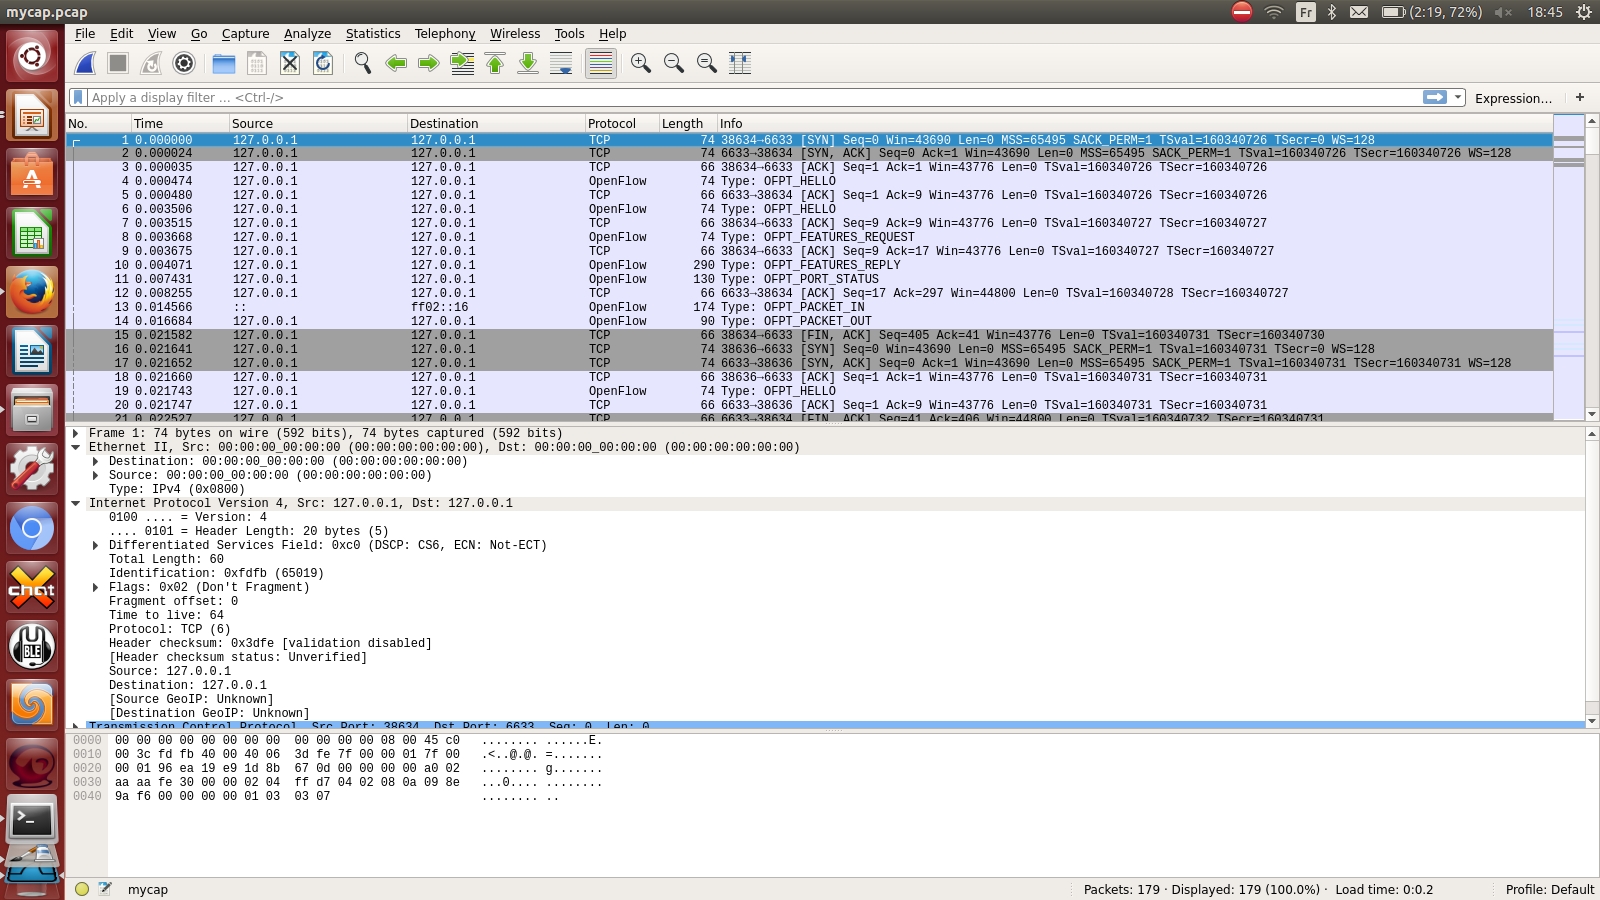Jump to the first packet icon

(x=495, y=63)
